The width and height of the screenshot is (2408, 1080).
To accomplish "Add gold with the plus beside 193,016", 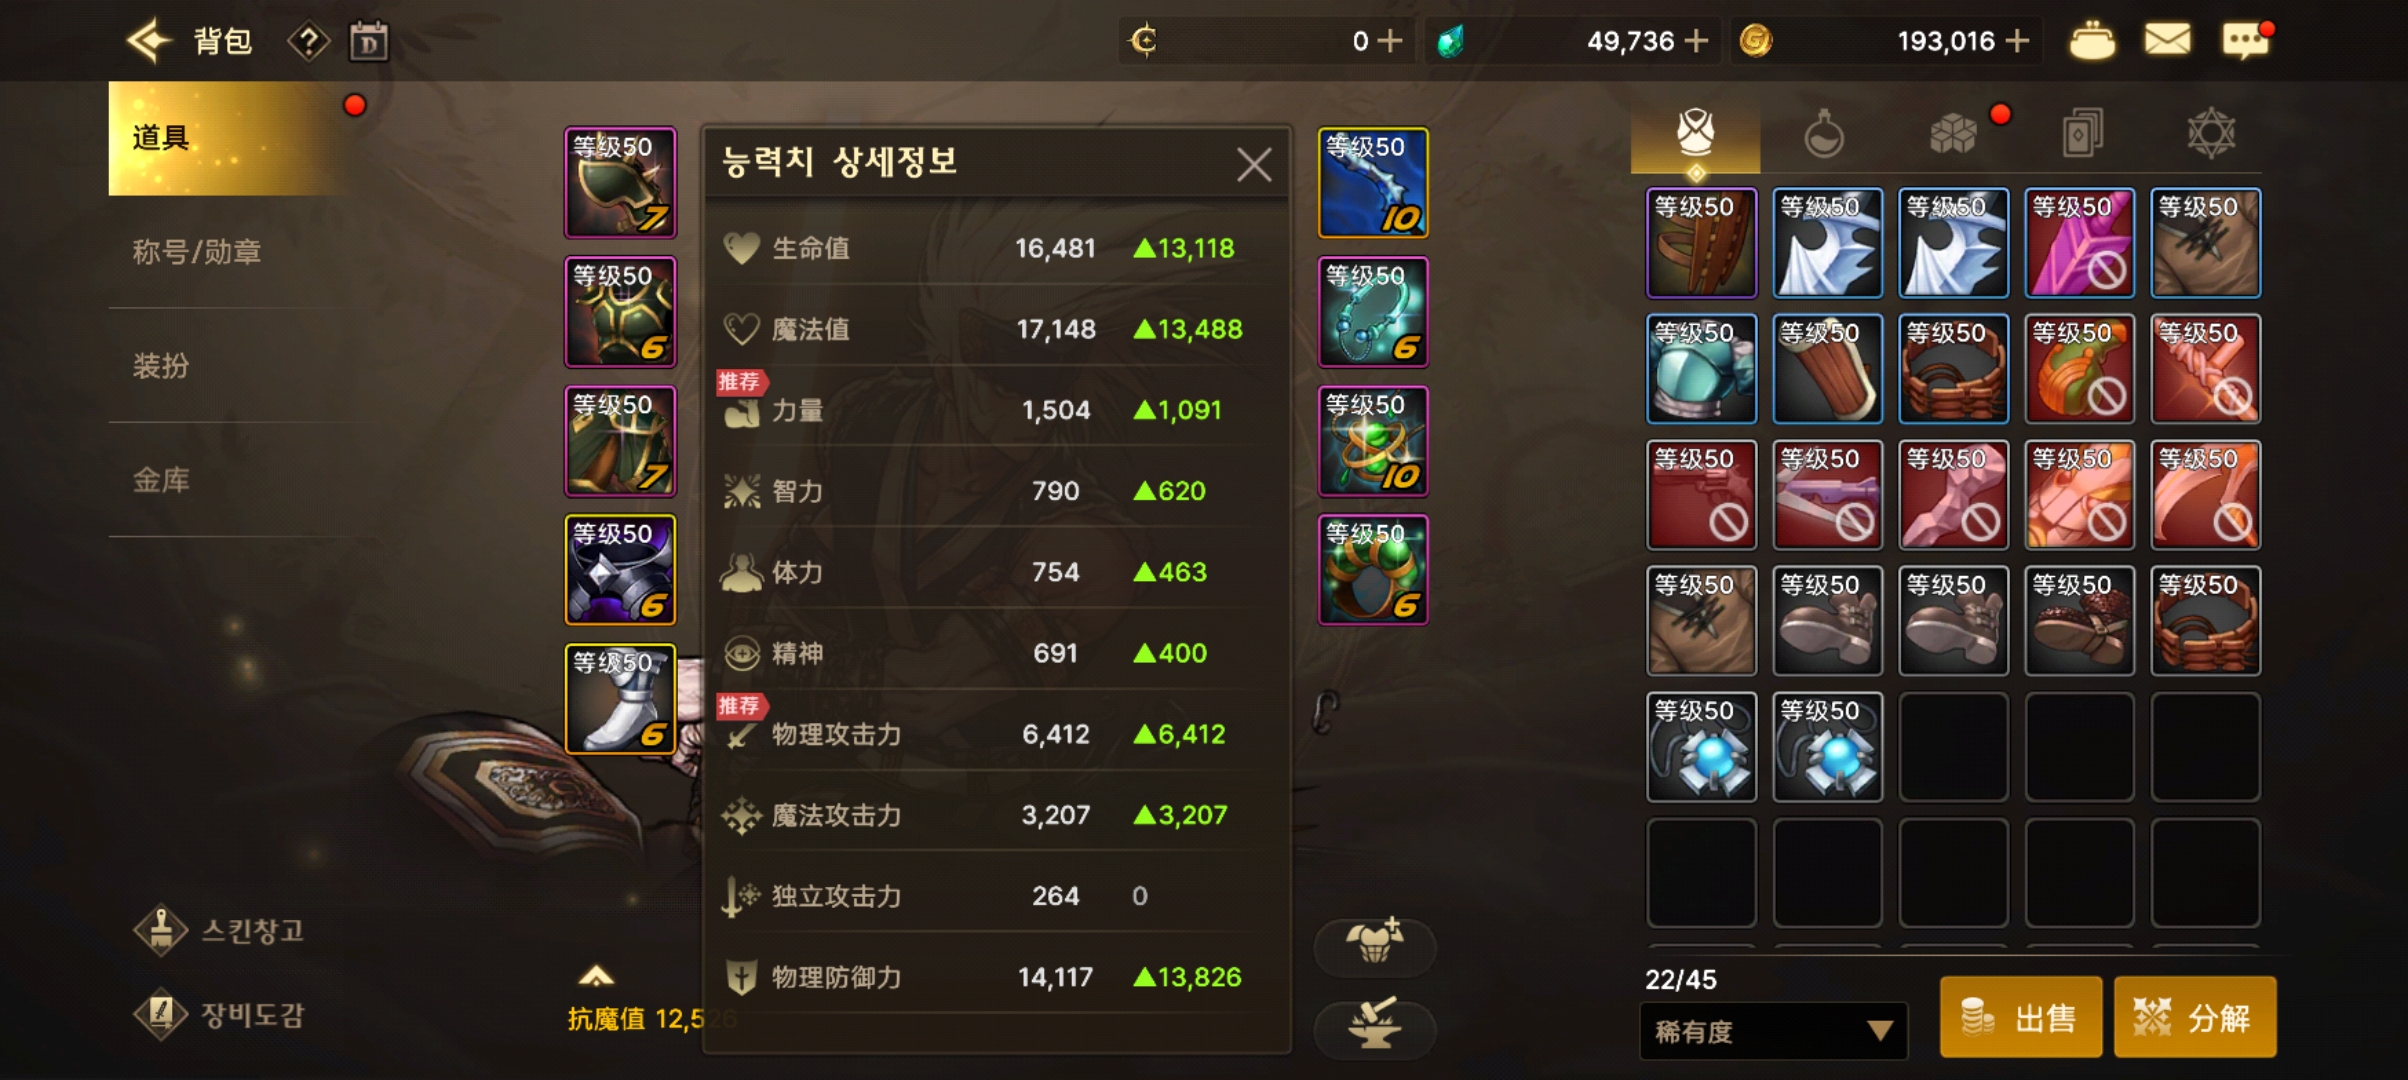I will coord(2018,41).
